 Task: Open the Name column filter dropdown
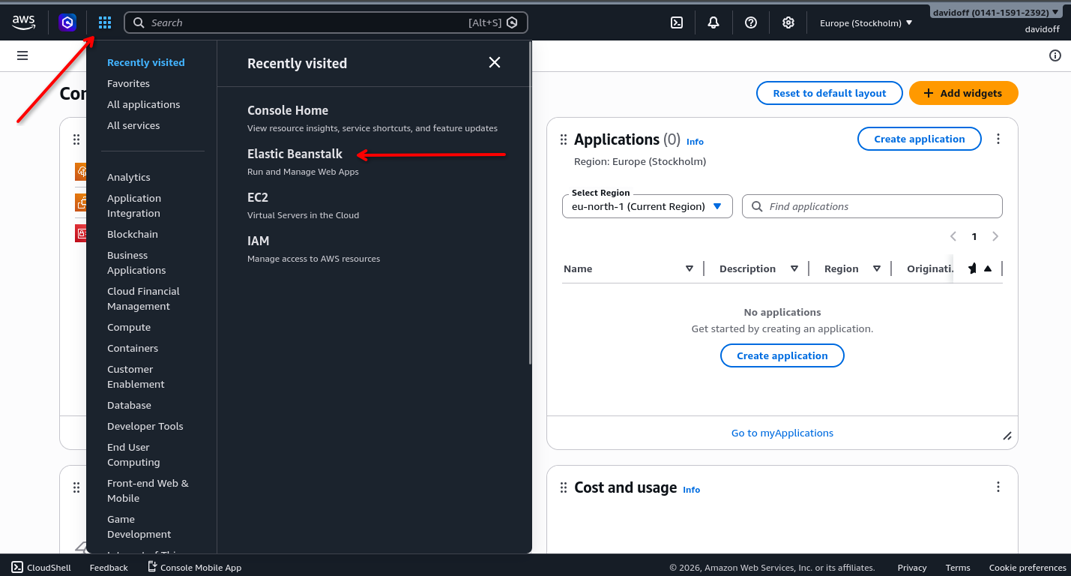pos(689,268)
